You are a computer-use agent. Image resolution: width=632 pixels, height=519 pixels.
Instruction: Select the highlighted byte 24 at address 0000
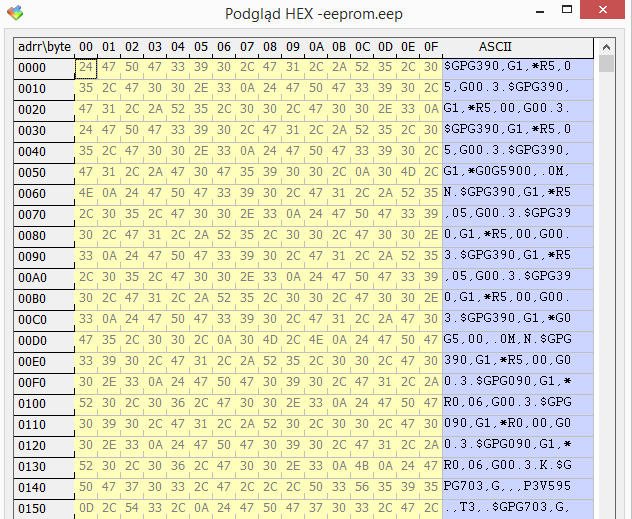tap(86, 67)
